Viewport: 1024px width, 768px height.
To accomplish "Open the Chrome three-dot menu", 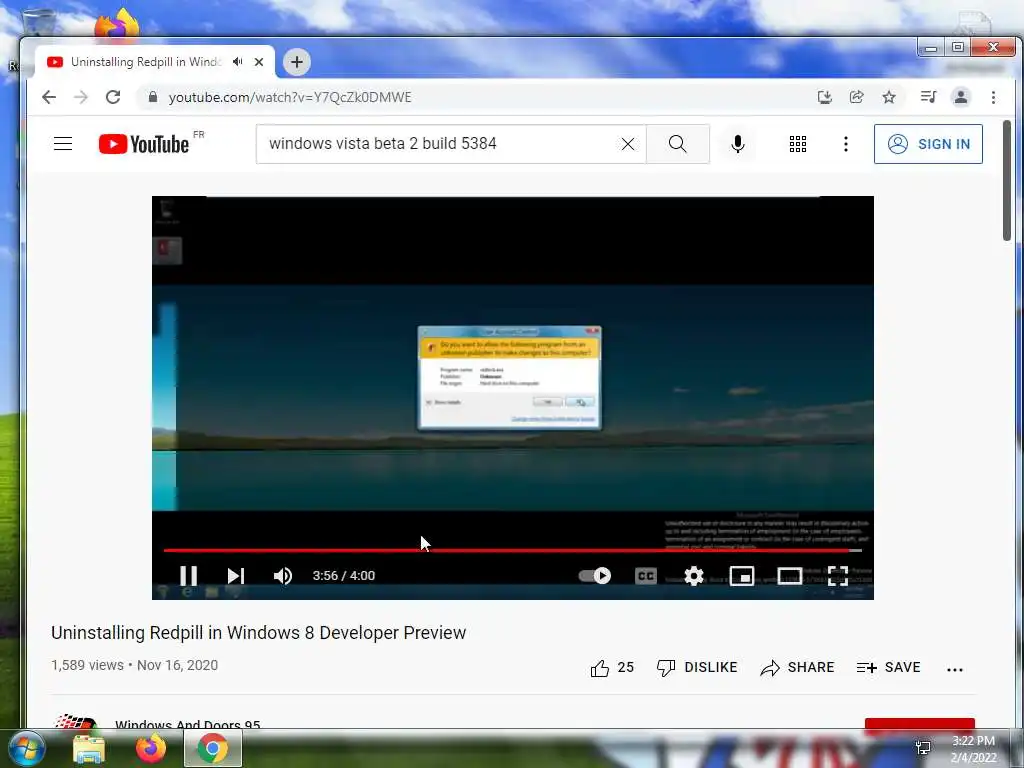I will click(x=993, y=97).
